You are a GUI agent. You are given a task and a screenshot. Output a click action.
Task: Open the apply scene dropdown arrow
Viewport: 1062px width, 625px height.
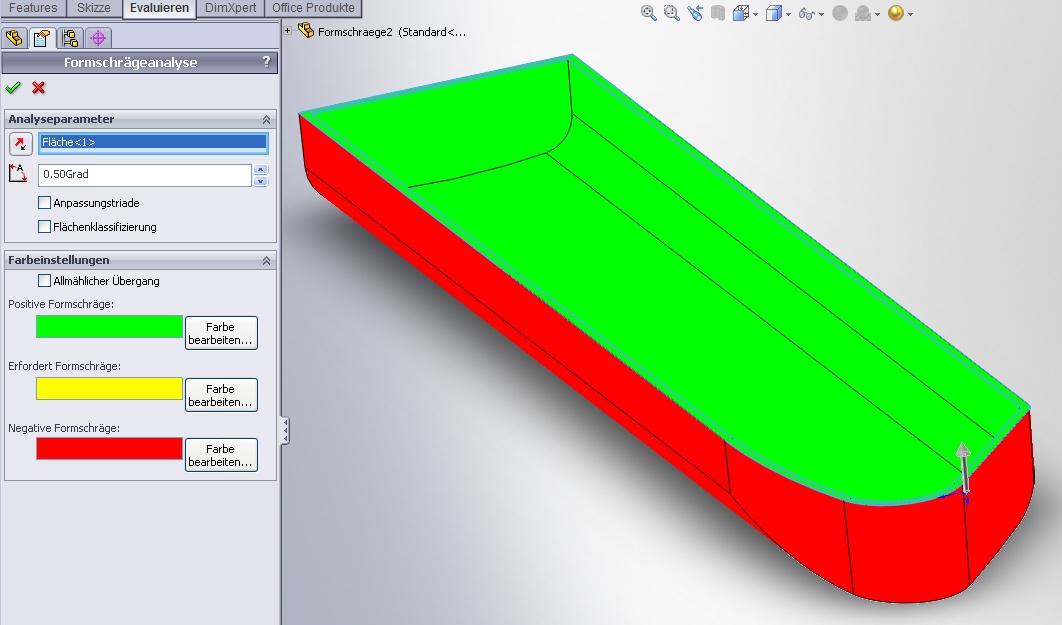[x=877, y=14]
